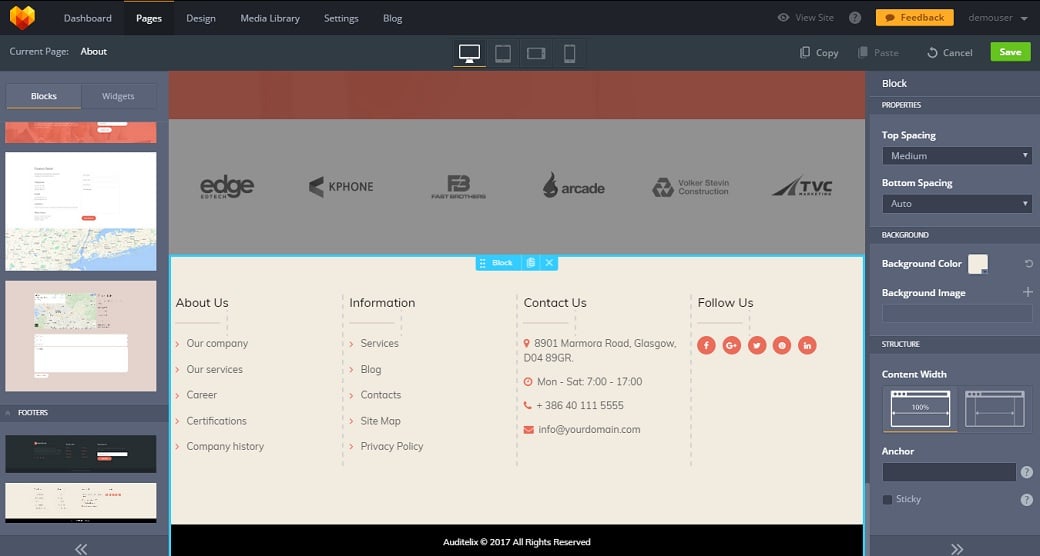Select the desktop preview device icon
The image size is (1040, 556).
(x=468, y=53)
